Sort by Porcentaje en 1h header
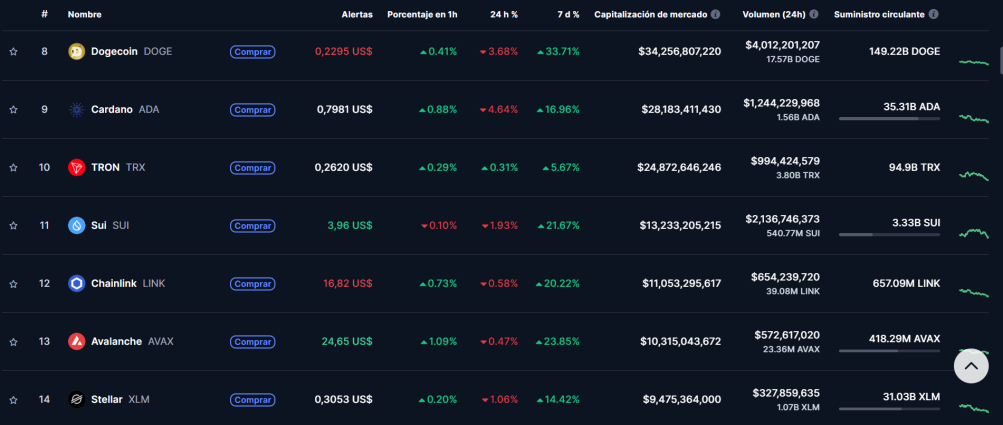 (x=422, y=14)
